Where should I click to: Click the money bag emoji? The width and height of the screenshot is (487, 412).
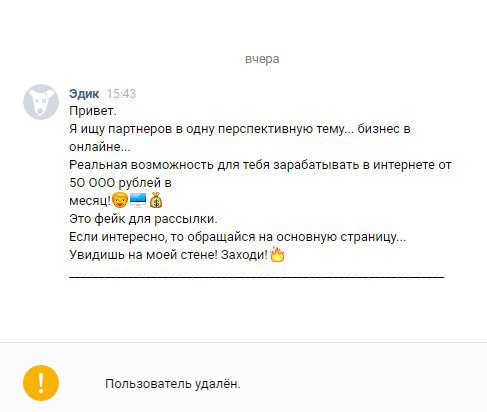(x=156, y=201)
